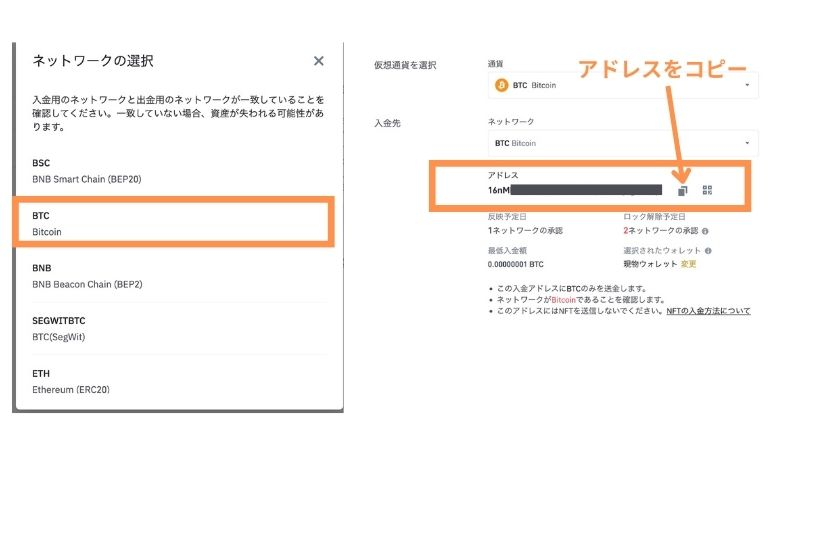Click the 1ネットワークの承認 text
This screenshot has width=840, height=560.
525,231
